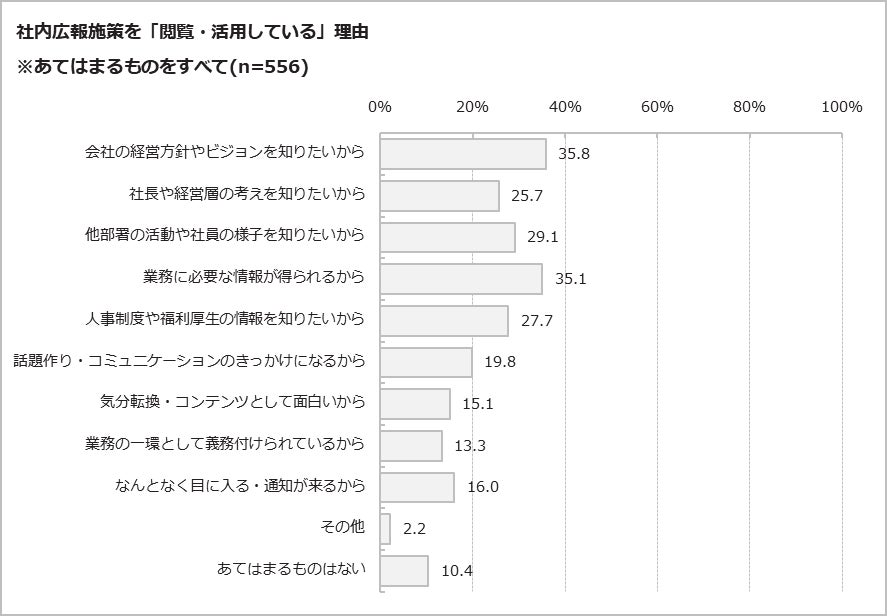Screen dimensions: 887x616
Task: Click the 100% axis label
Action: click(841, 107)
